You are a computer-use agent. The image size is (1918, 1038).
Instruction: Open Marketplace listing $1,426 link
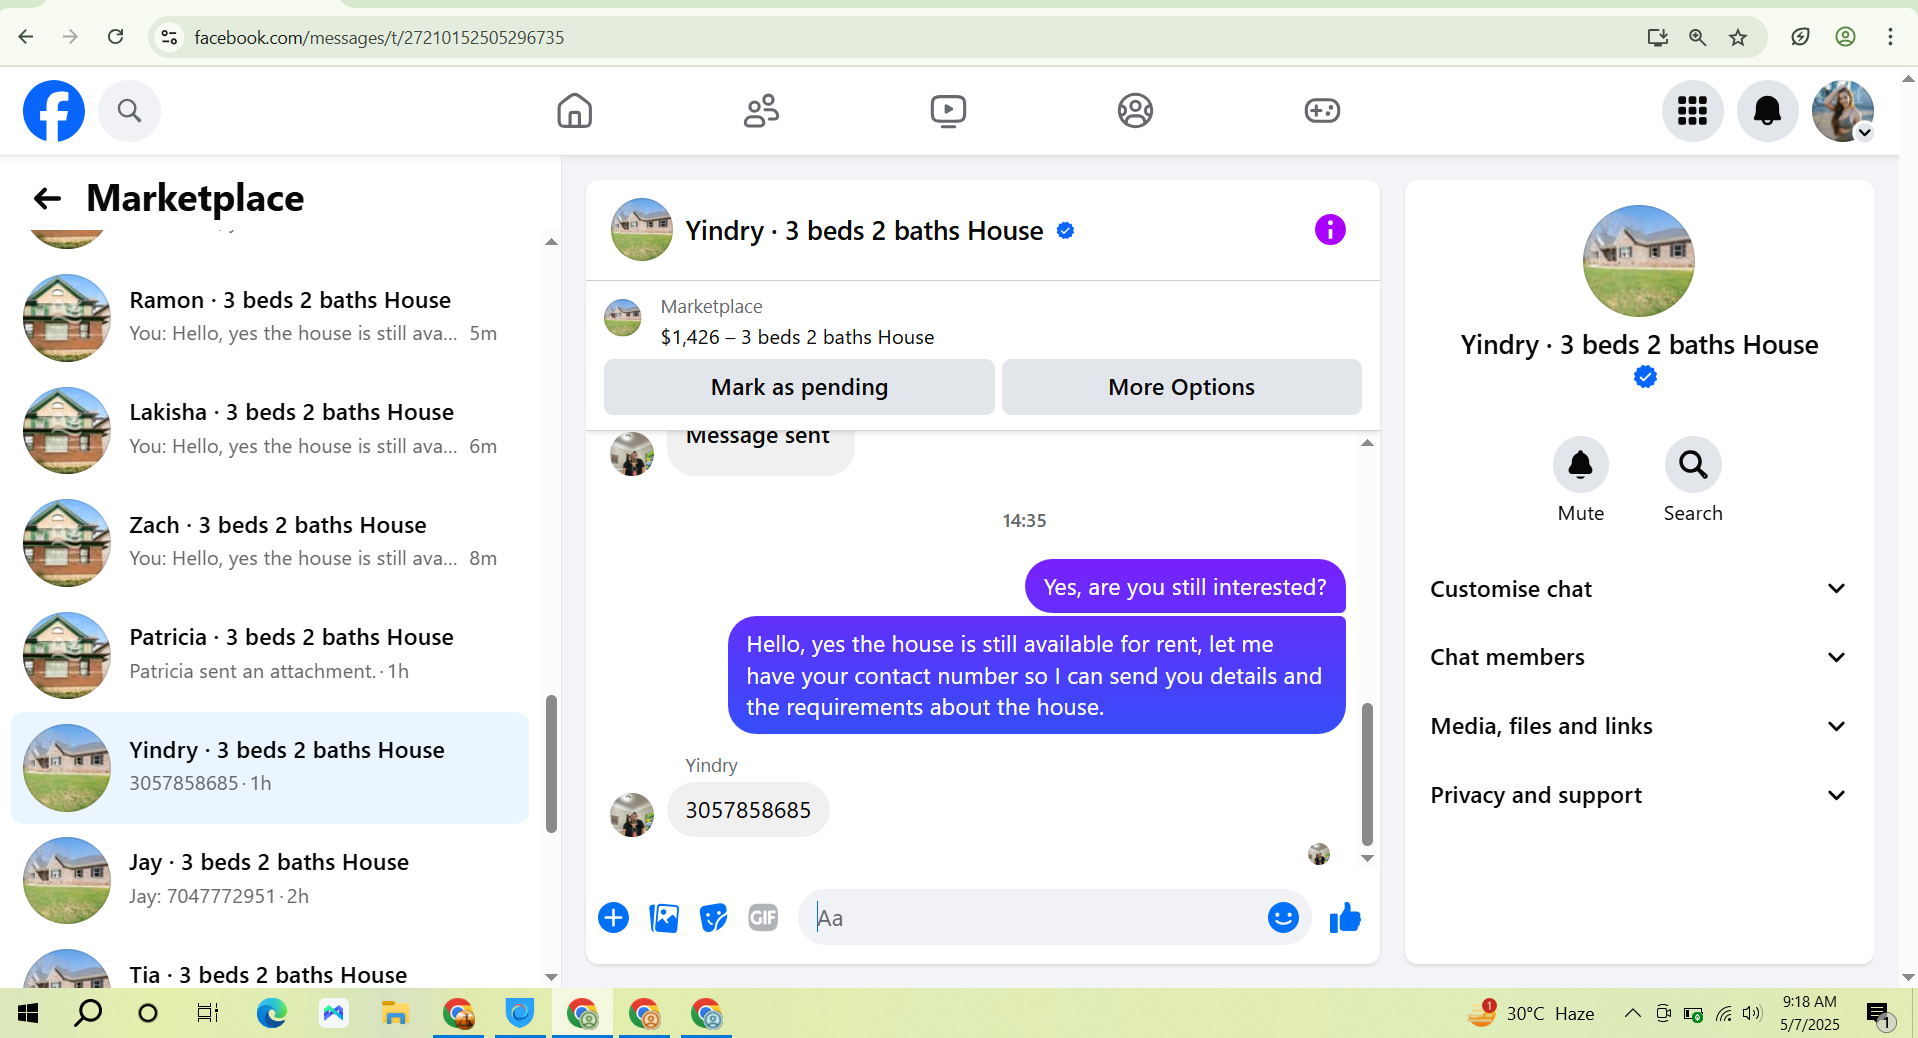point(797,337)
